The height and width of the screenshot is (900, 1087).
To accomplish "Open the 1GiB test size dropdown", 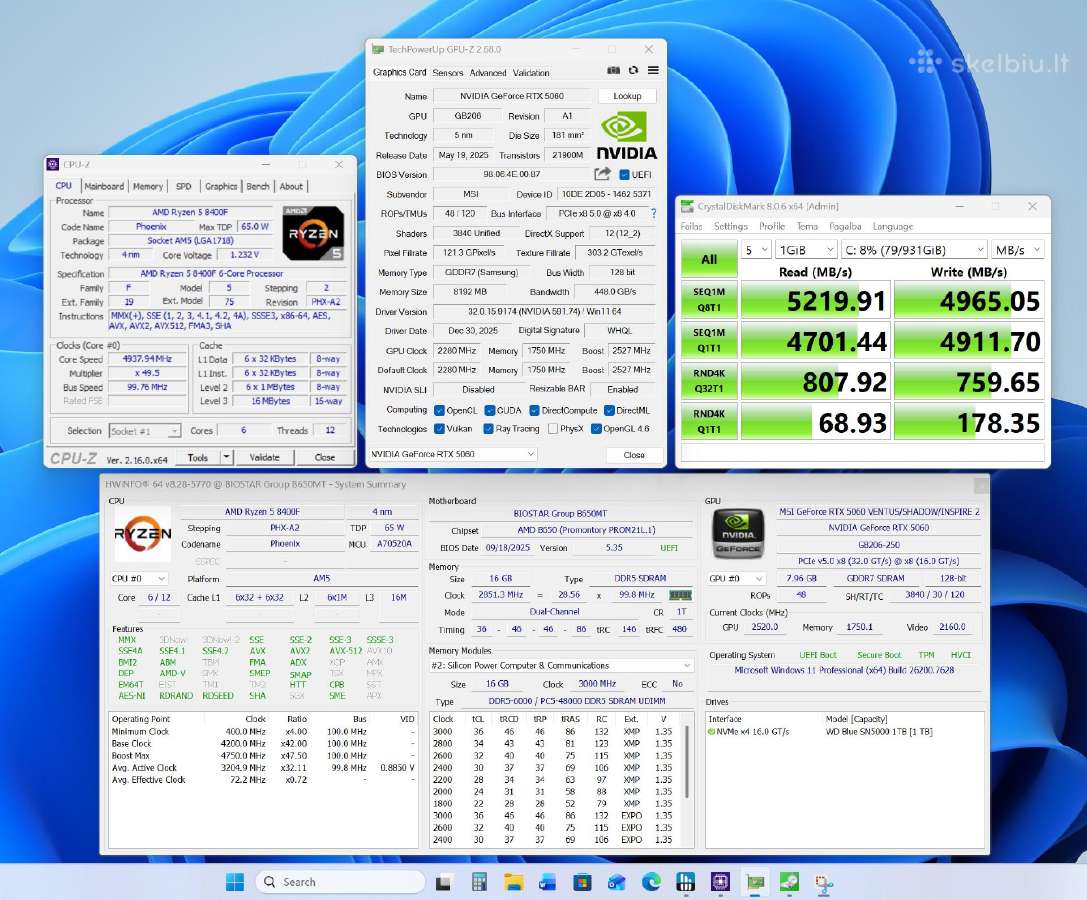I will [x=806, y=250].
